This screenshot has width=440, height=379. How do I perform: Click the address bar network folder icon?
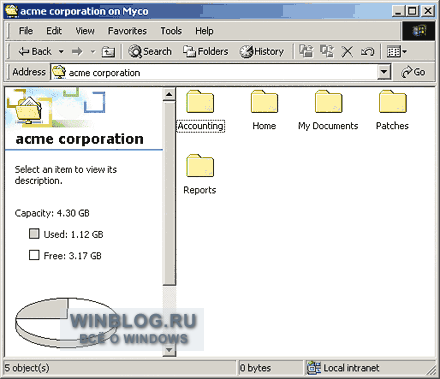click(59, 72)
